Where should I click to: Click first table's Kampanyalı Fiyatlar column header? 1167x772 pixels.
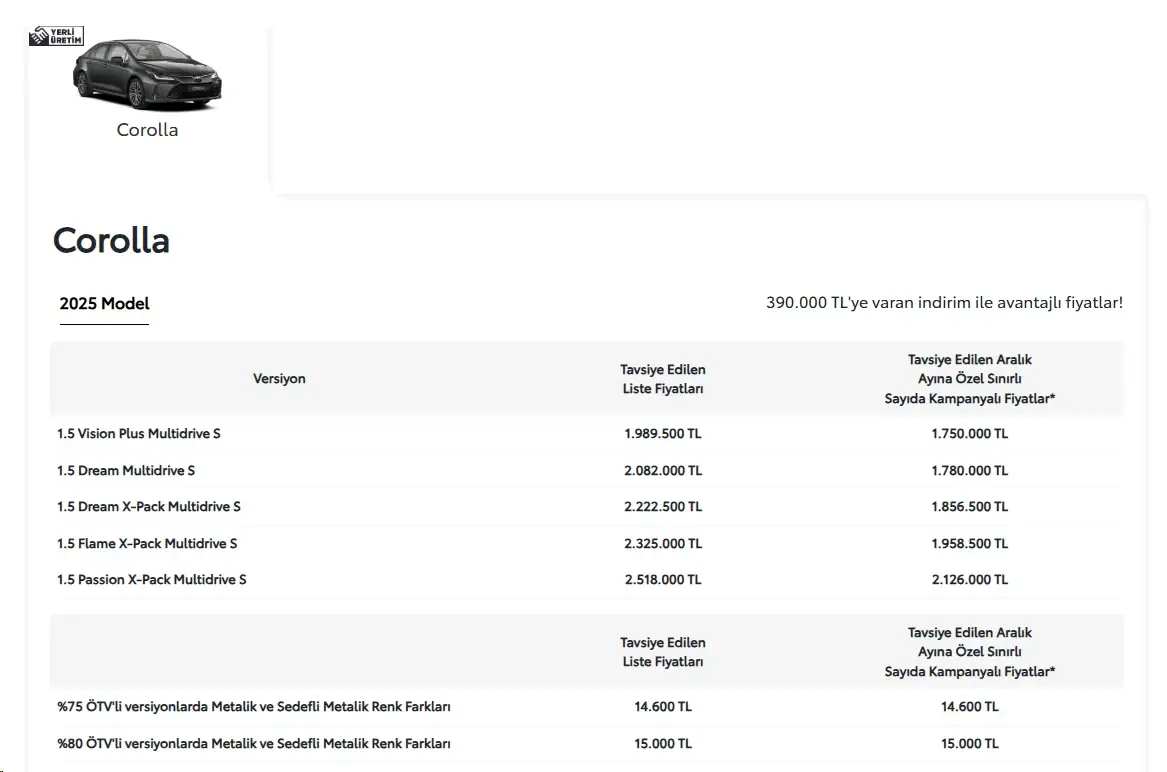[x=970, y=379]
